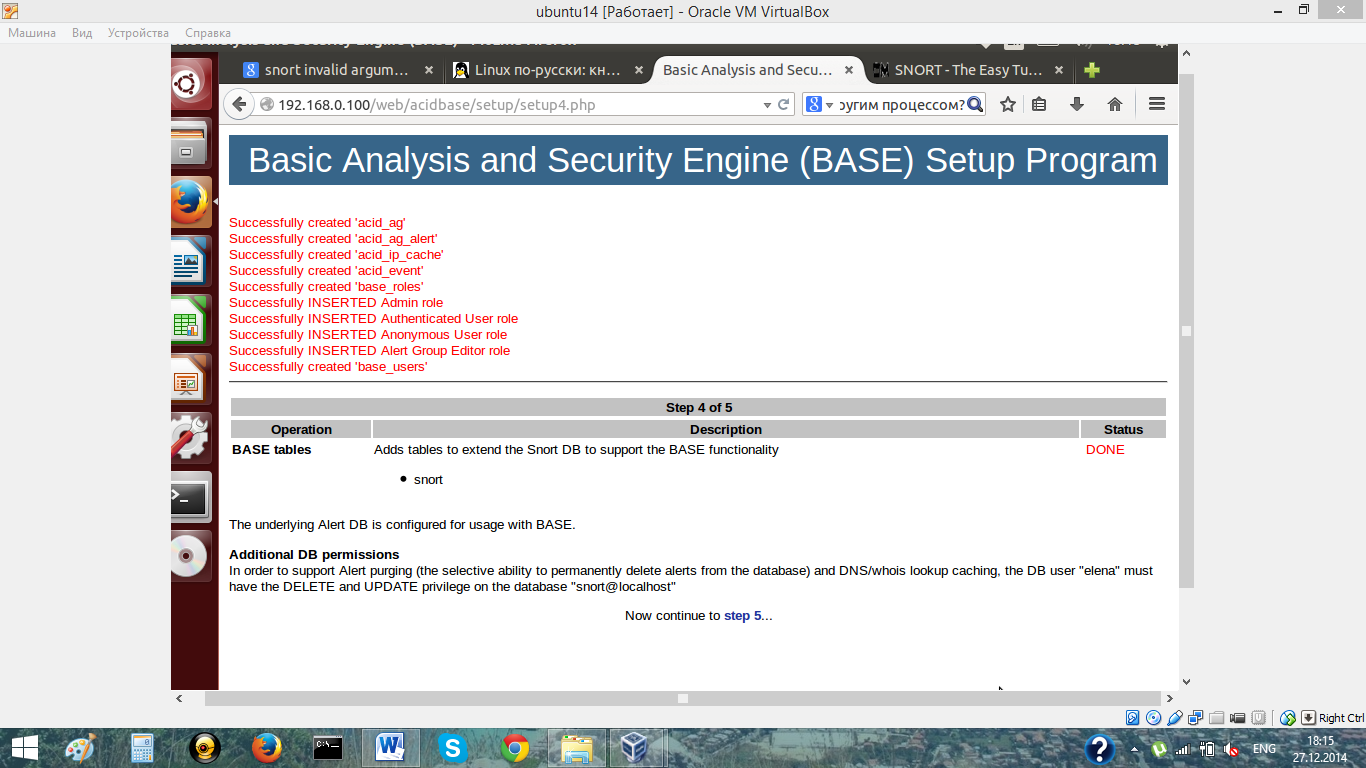Click 'Successfully created 'base_users'' message

(328, 367)
